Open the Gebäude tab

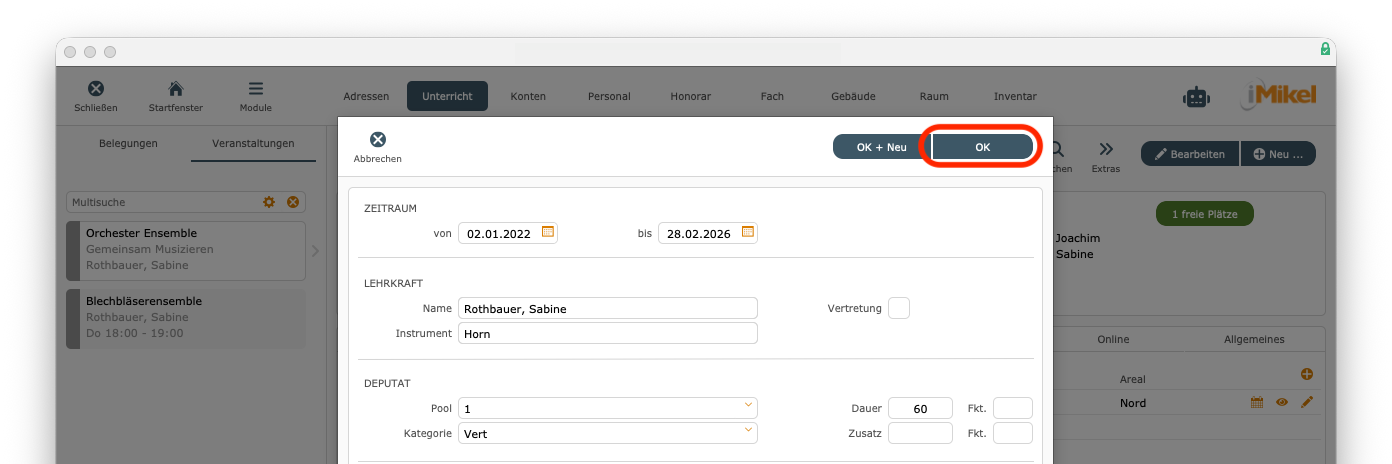pos(853,96)
